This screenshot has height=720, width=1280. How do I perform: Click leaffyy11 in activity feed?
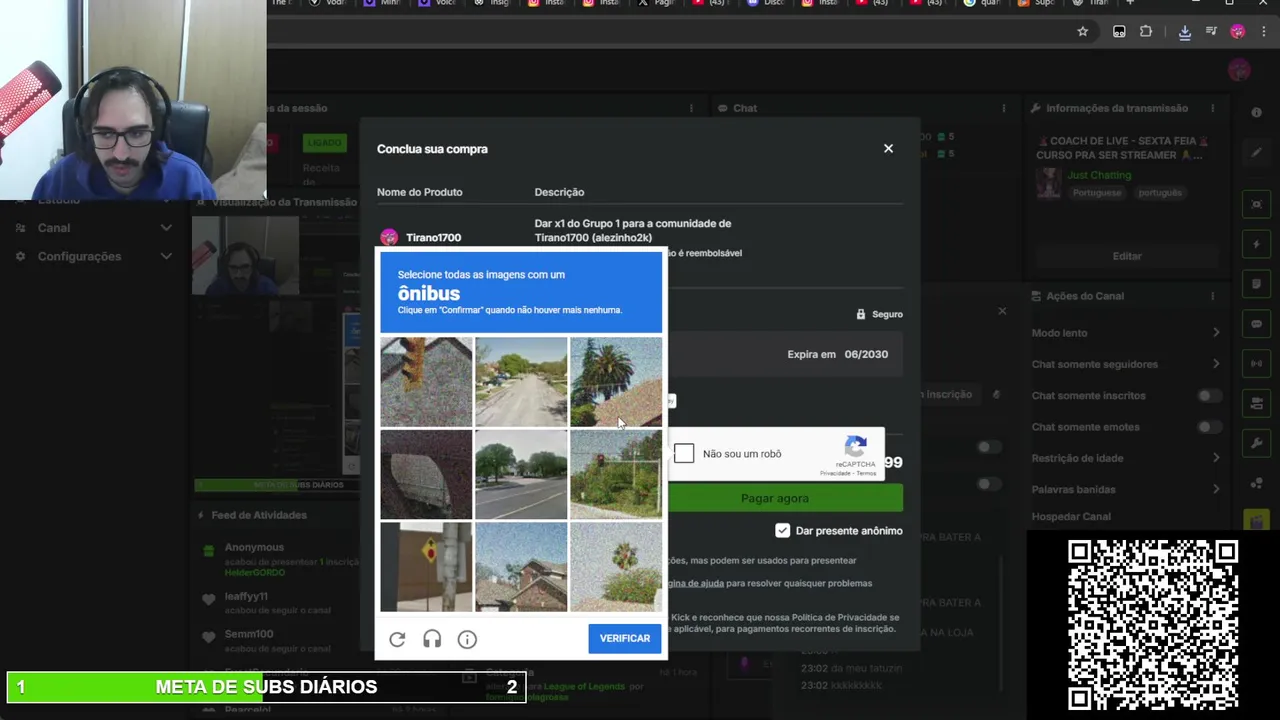[x=246, y=596]
